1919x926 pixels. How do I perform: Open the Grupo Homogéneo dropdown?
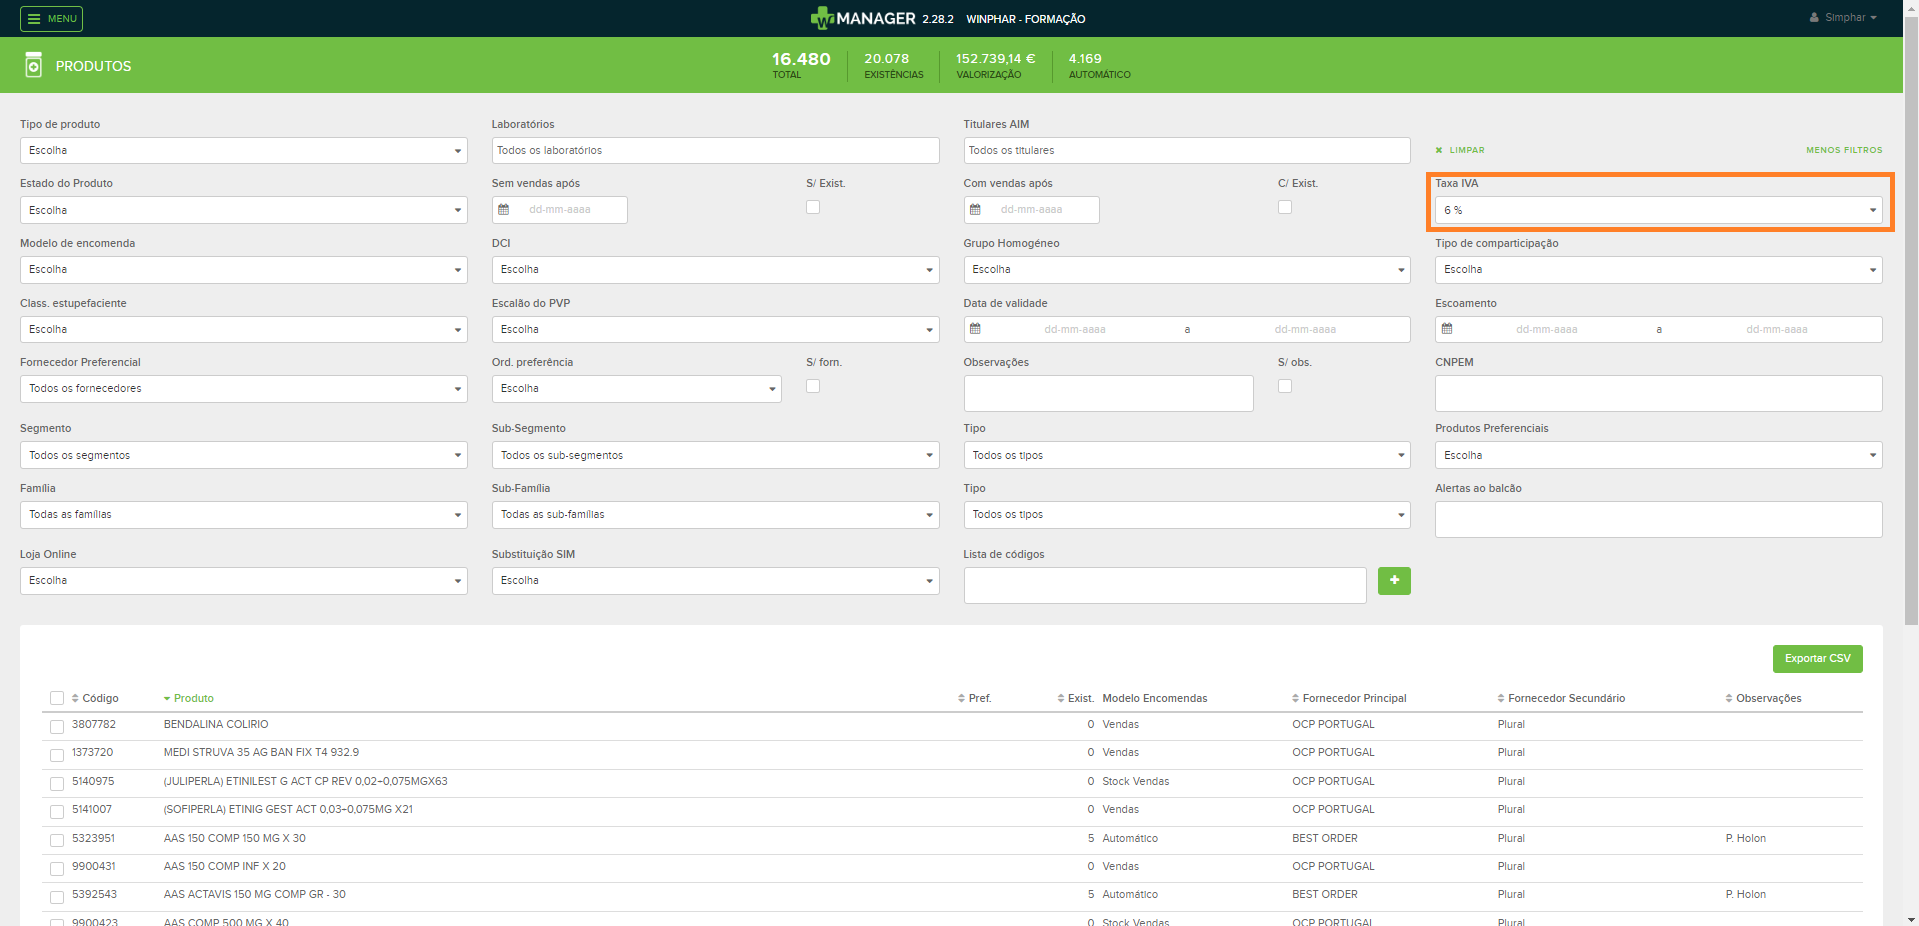(1186, 270)
